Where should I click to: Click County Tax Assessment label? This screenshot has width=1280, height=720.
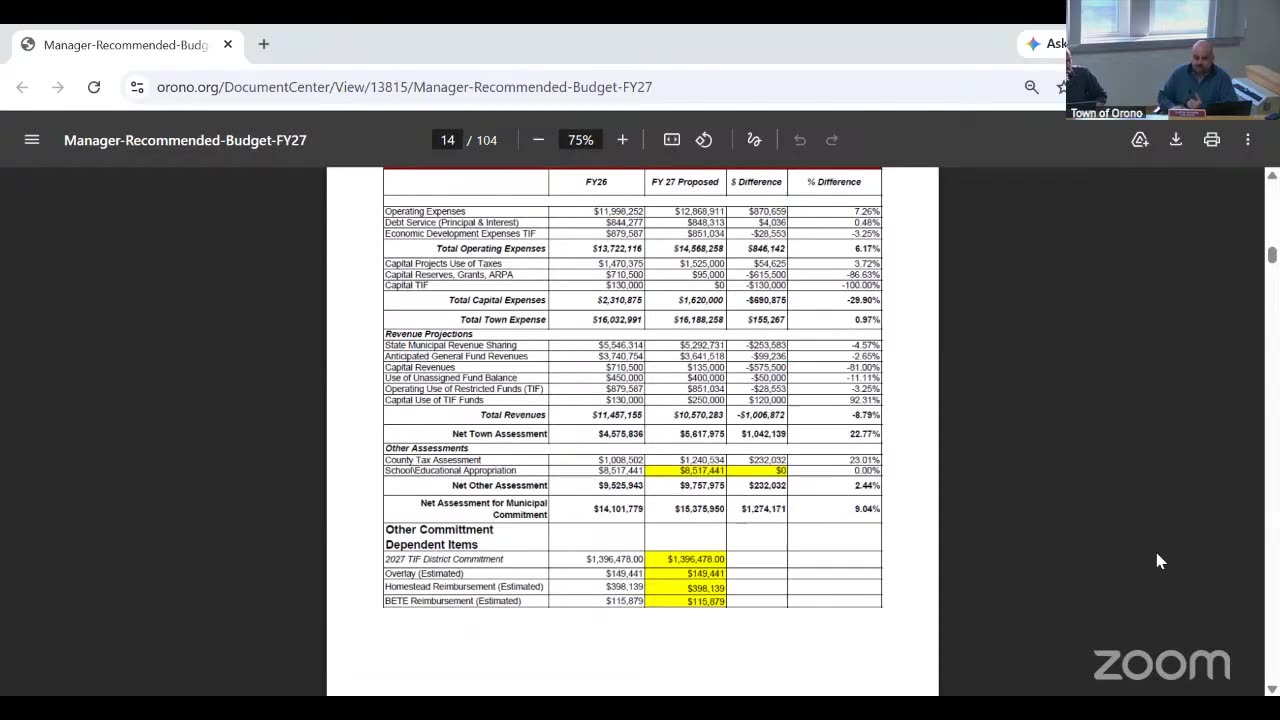click(433, 460)
